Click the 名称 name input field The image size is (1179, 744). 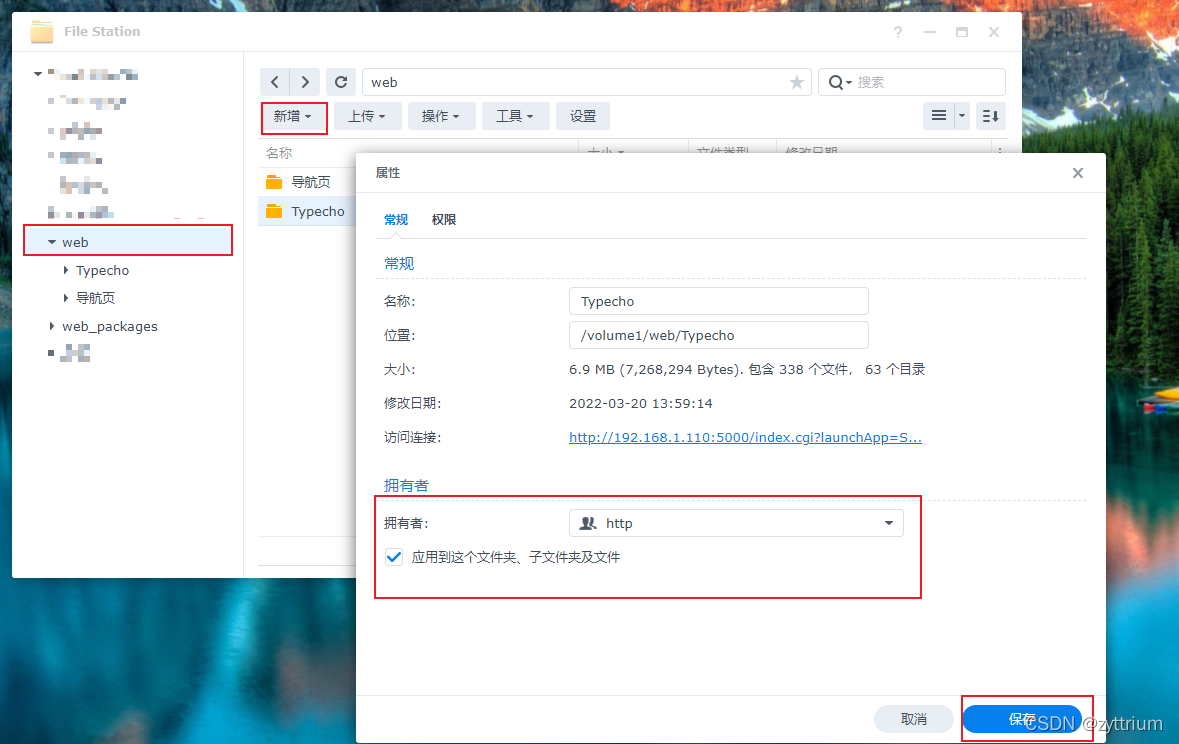[x=719, y=301]
